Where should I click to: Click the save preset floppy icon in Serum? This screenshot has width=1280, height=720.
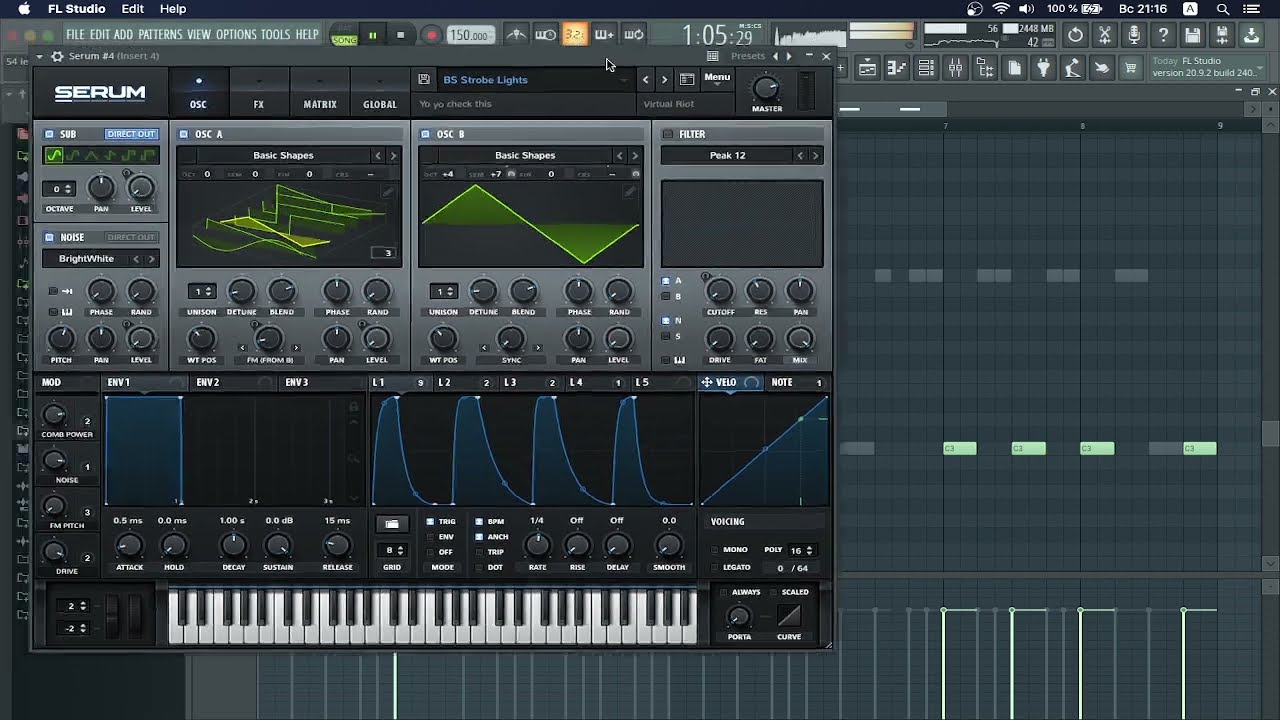click(x=424, y=79)
